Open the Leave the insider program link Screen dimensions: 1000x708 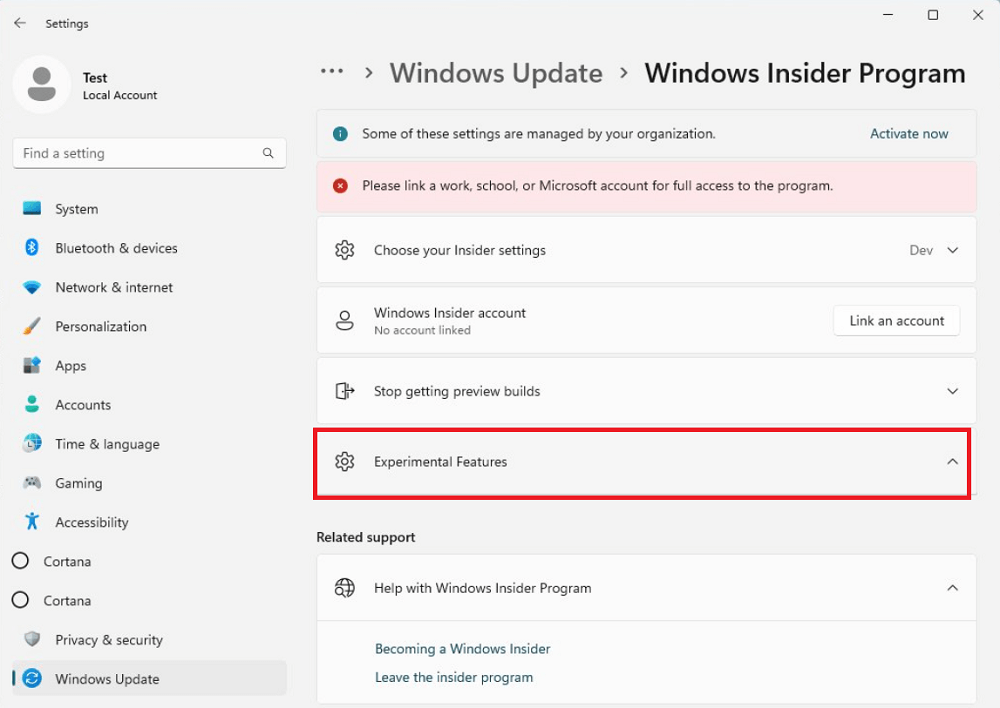coord(453,677)
